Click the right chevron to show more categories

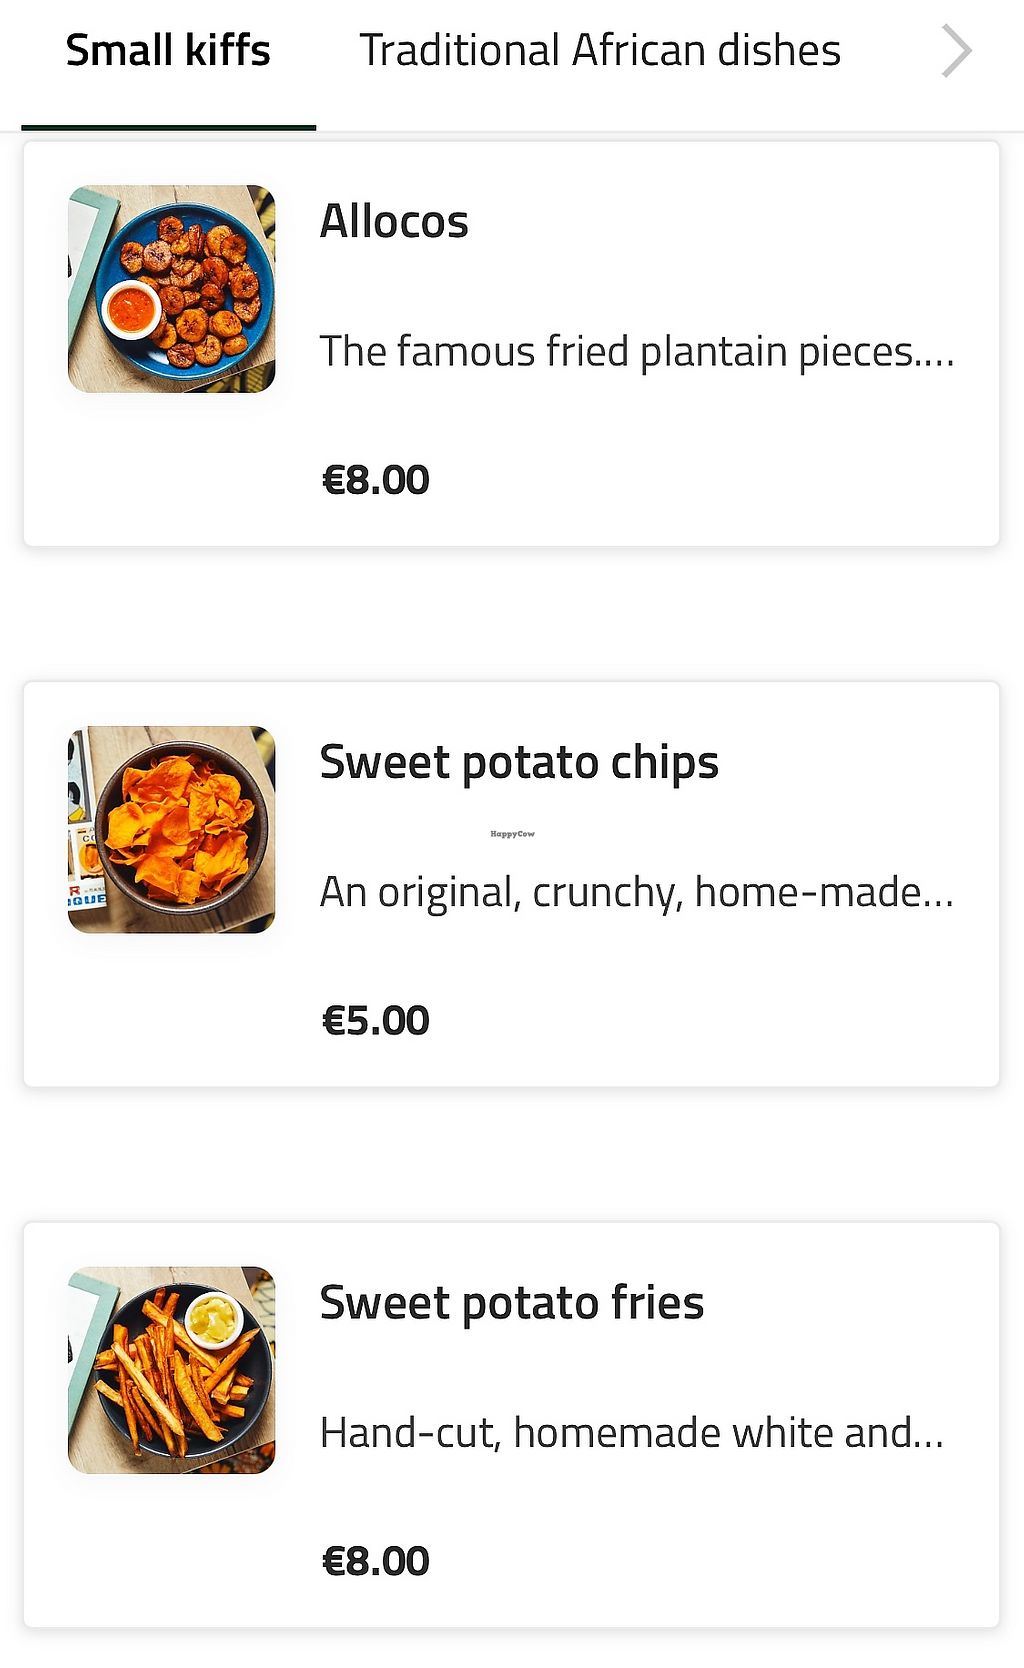tap(956, 52)
